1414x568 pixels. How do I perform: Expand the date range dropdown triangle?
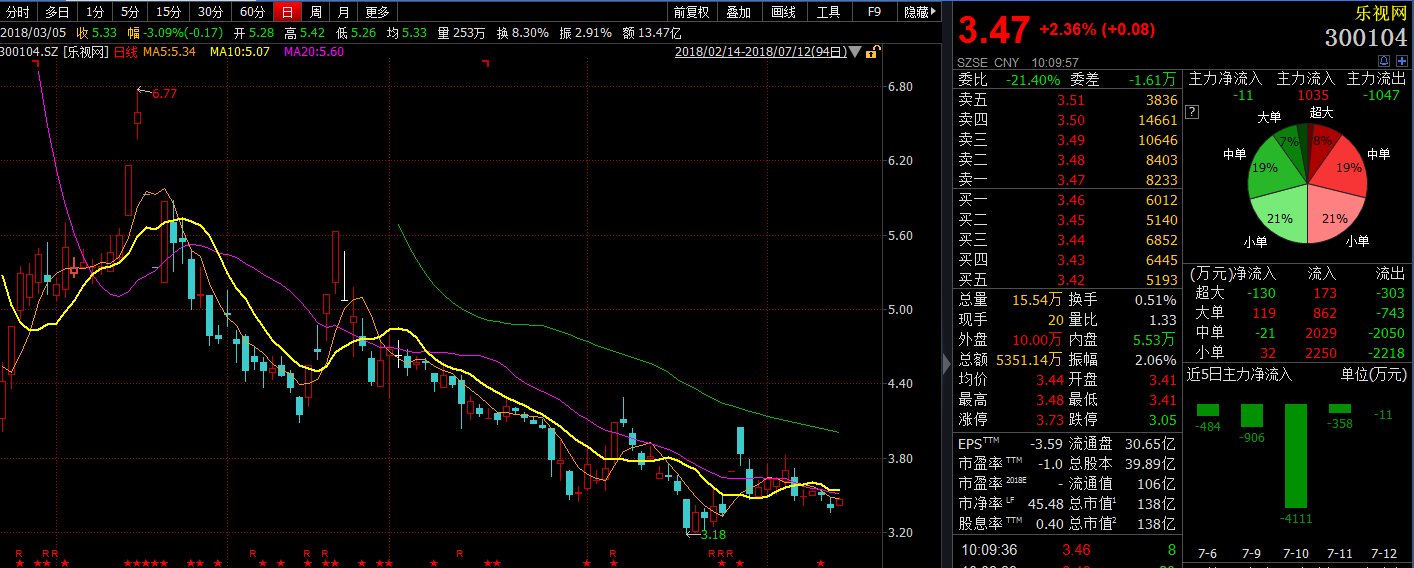click(x=855, y=52)
